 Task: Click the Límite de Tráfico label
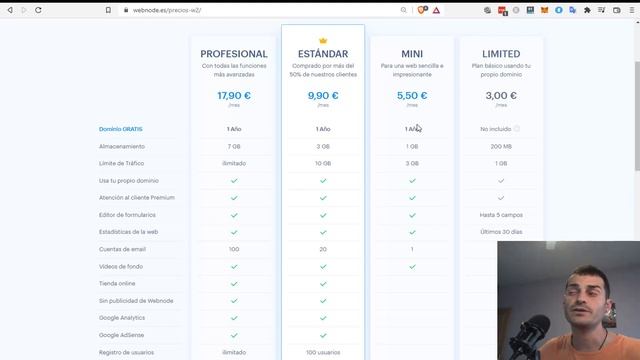[121, 163]
